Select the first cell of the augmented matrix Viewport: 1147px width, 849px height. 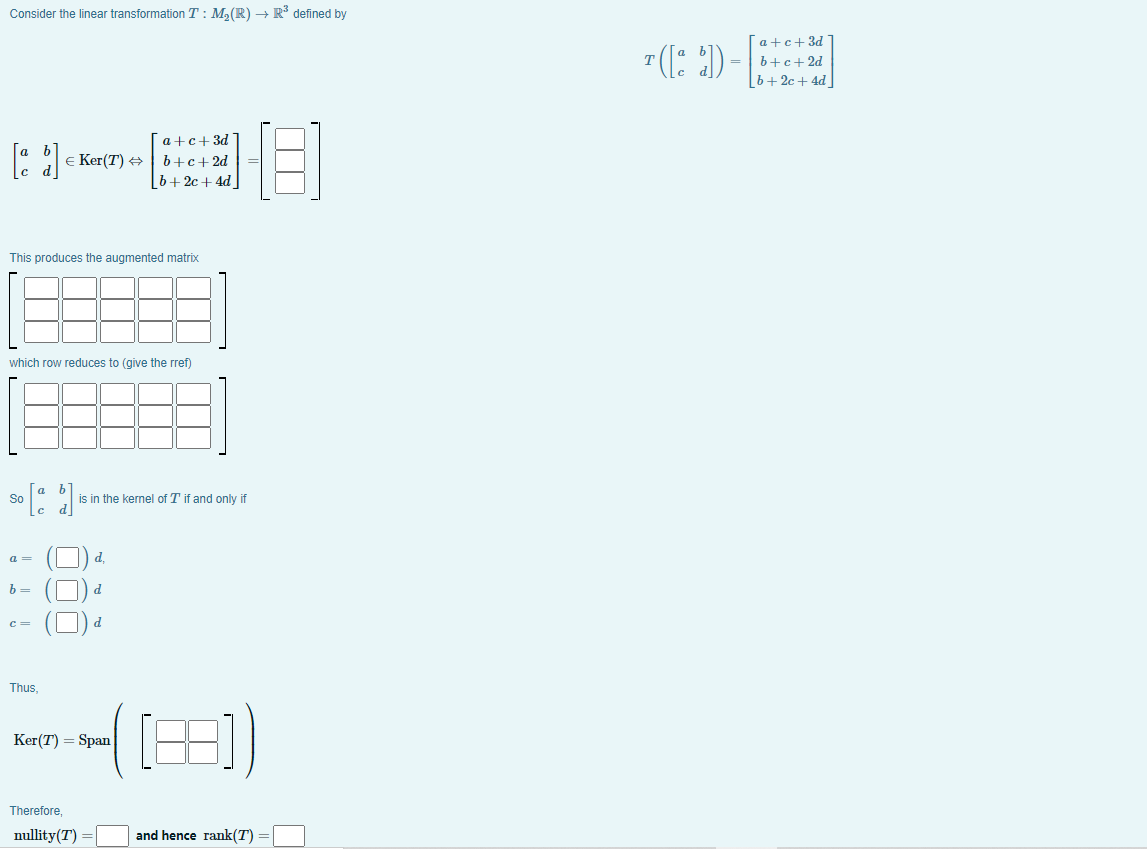coord(41,288)
